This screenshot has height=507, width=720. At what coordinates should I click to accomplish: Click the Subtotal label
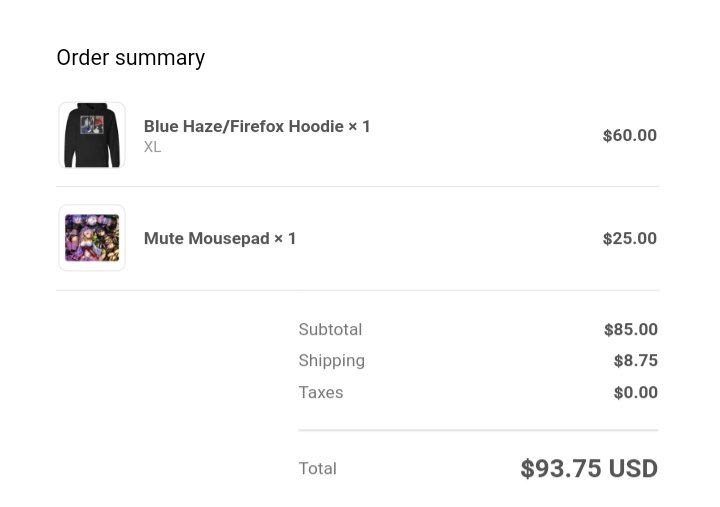(330, 329)
